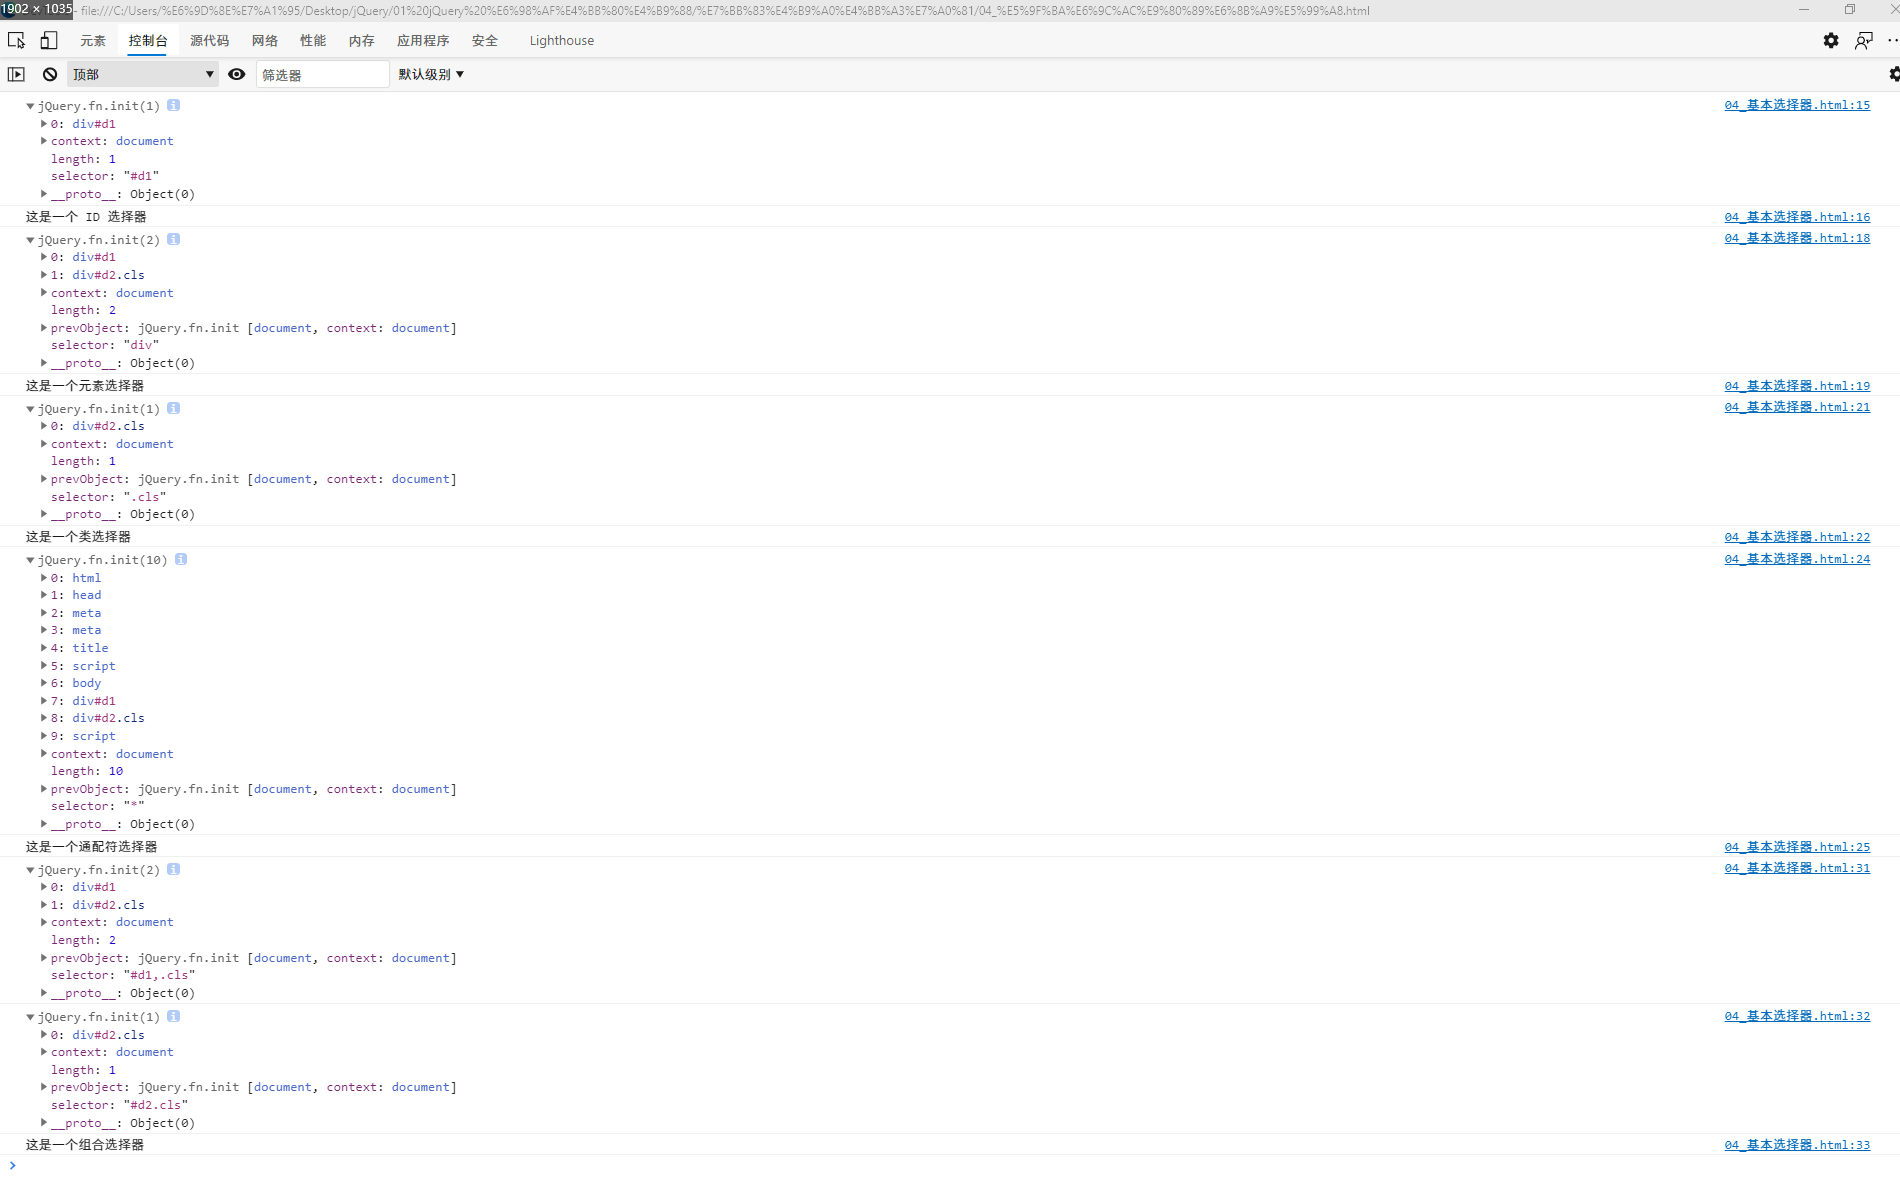The height and width of the screenshot is (1188, 1900).
Task: Open the 默认级别 log level dropdown
Action: [431, 74]
